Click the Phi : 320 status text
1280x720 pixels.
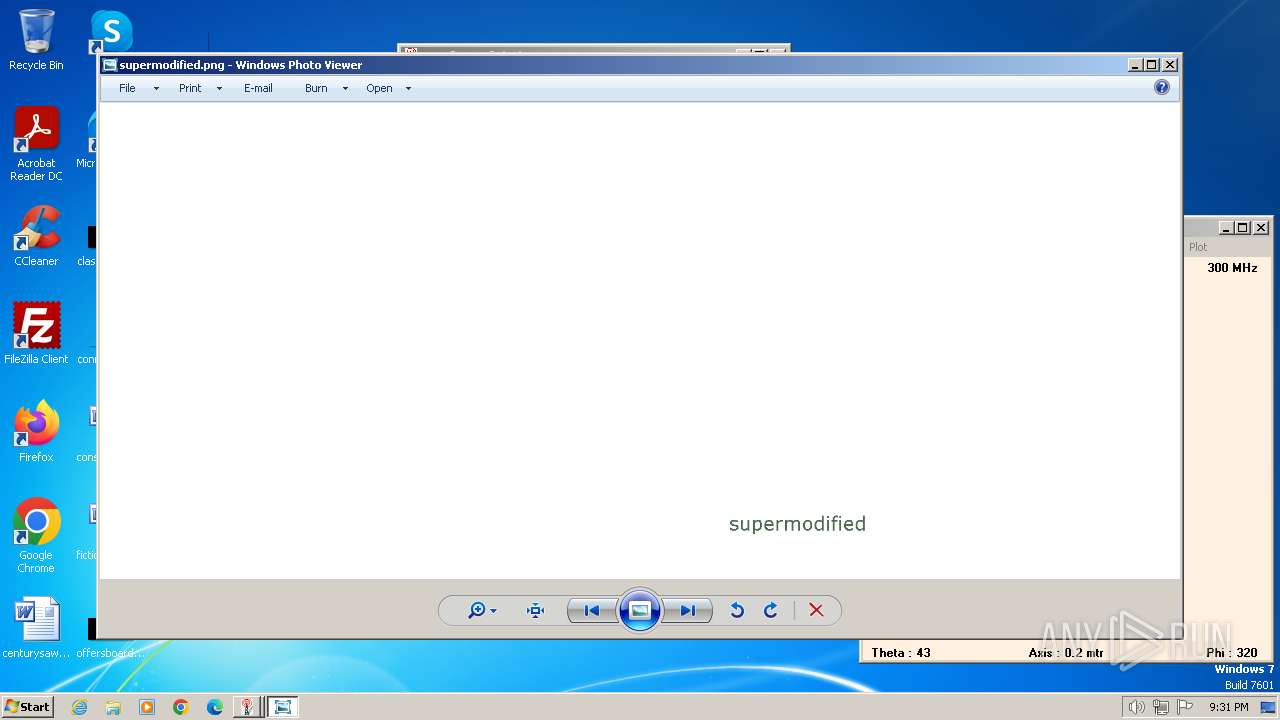1232,653
